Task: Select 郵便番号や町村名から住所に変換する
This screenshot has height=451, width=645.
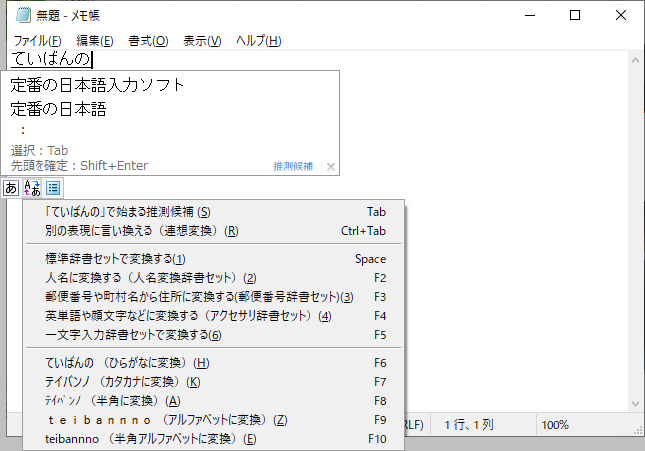Action: point(214,297)
